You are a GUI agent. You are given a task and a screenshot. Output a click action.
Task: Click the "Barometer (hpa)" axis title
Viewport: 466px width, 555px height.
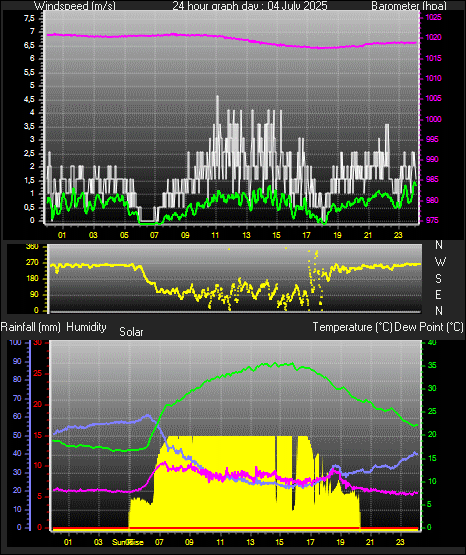(409, 6)
